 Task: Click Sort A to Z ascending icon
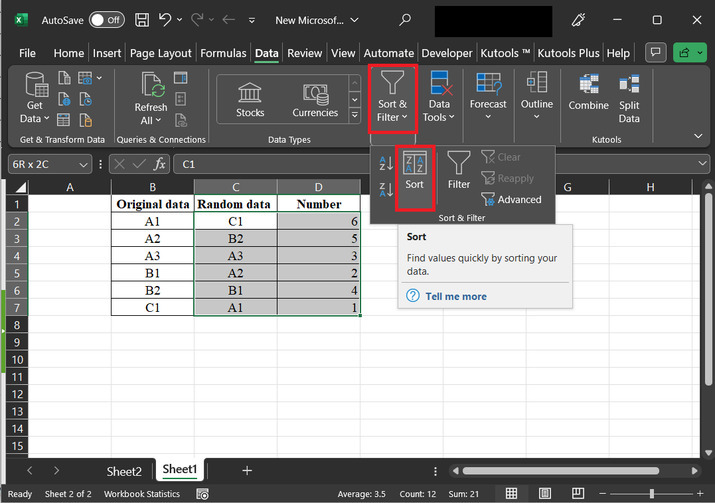tap(386, 164)
